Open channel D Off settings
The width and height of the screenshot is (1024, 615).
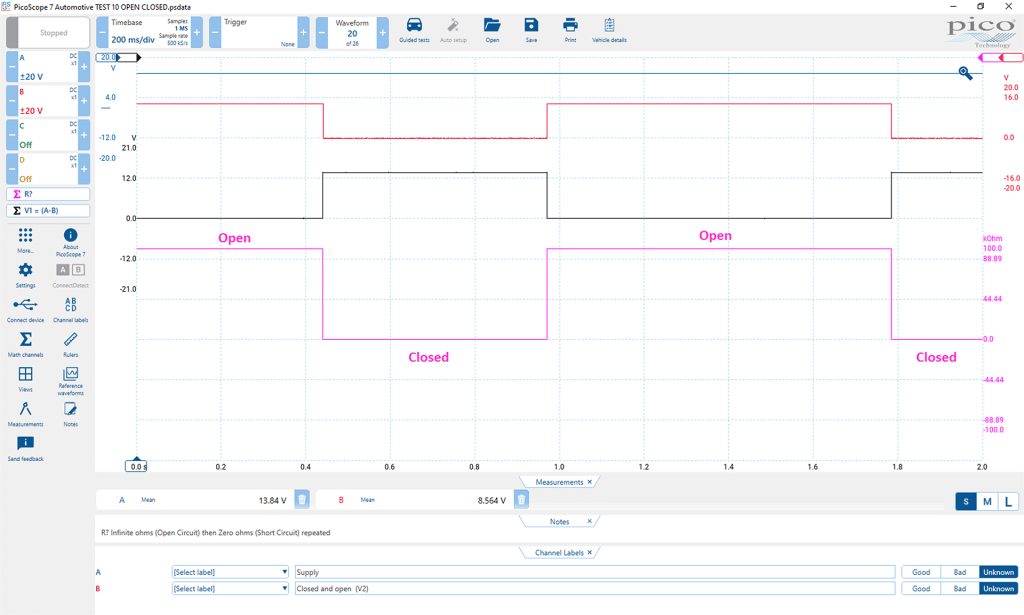48,168
